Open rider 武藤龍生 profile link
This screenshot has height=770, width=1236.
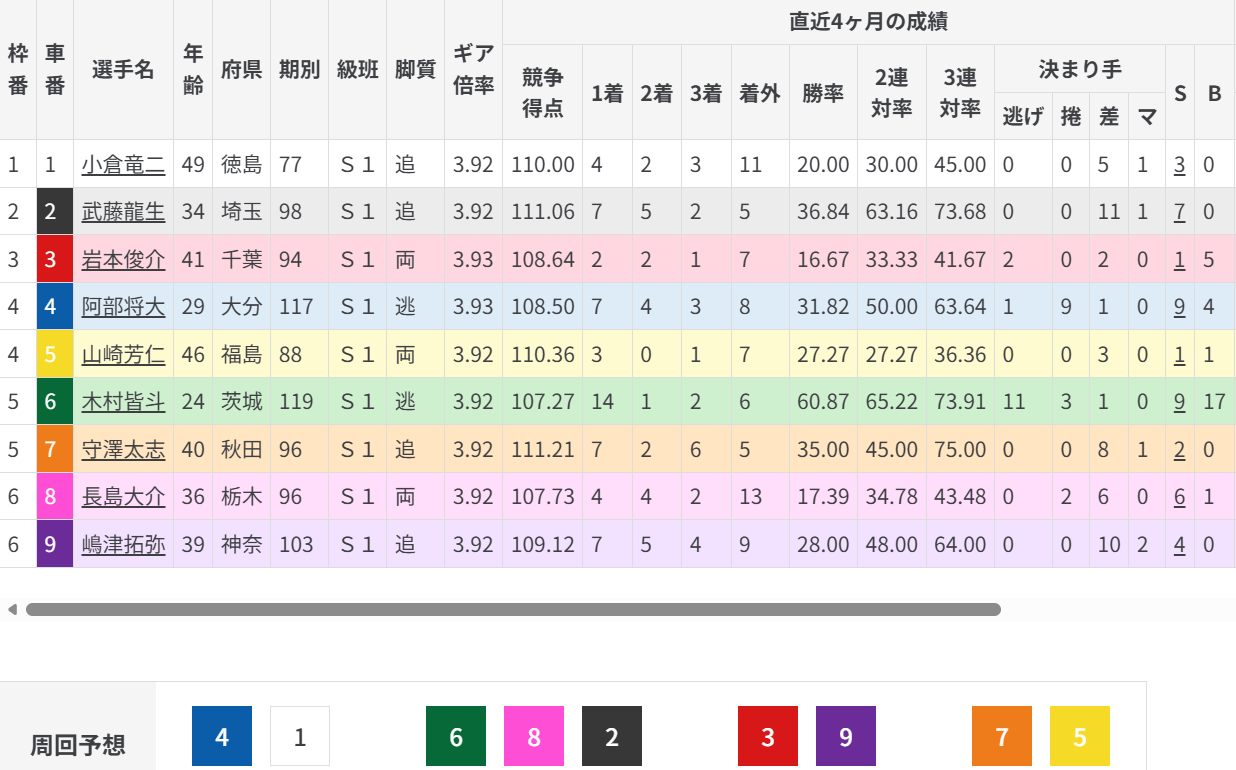[123, 211]
